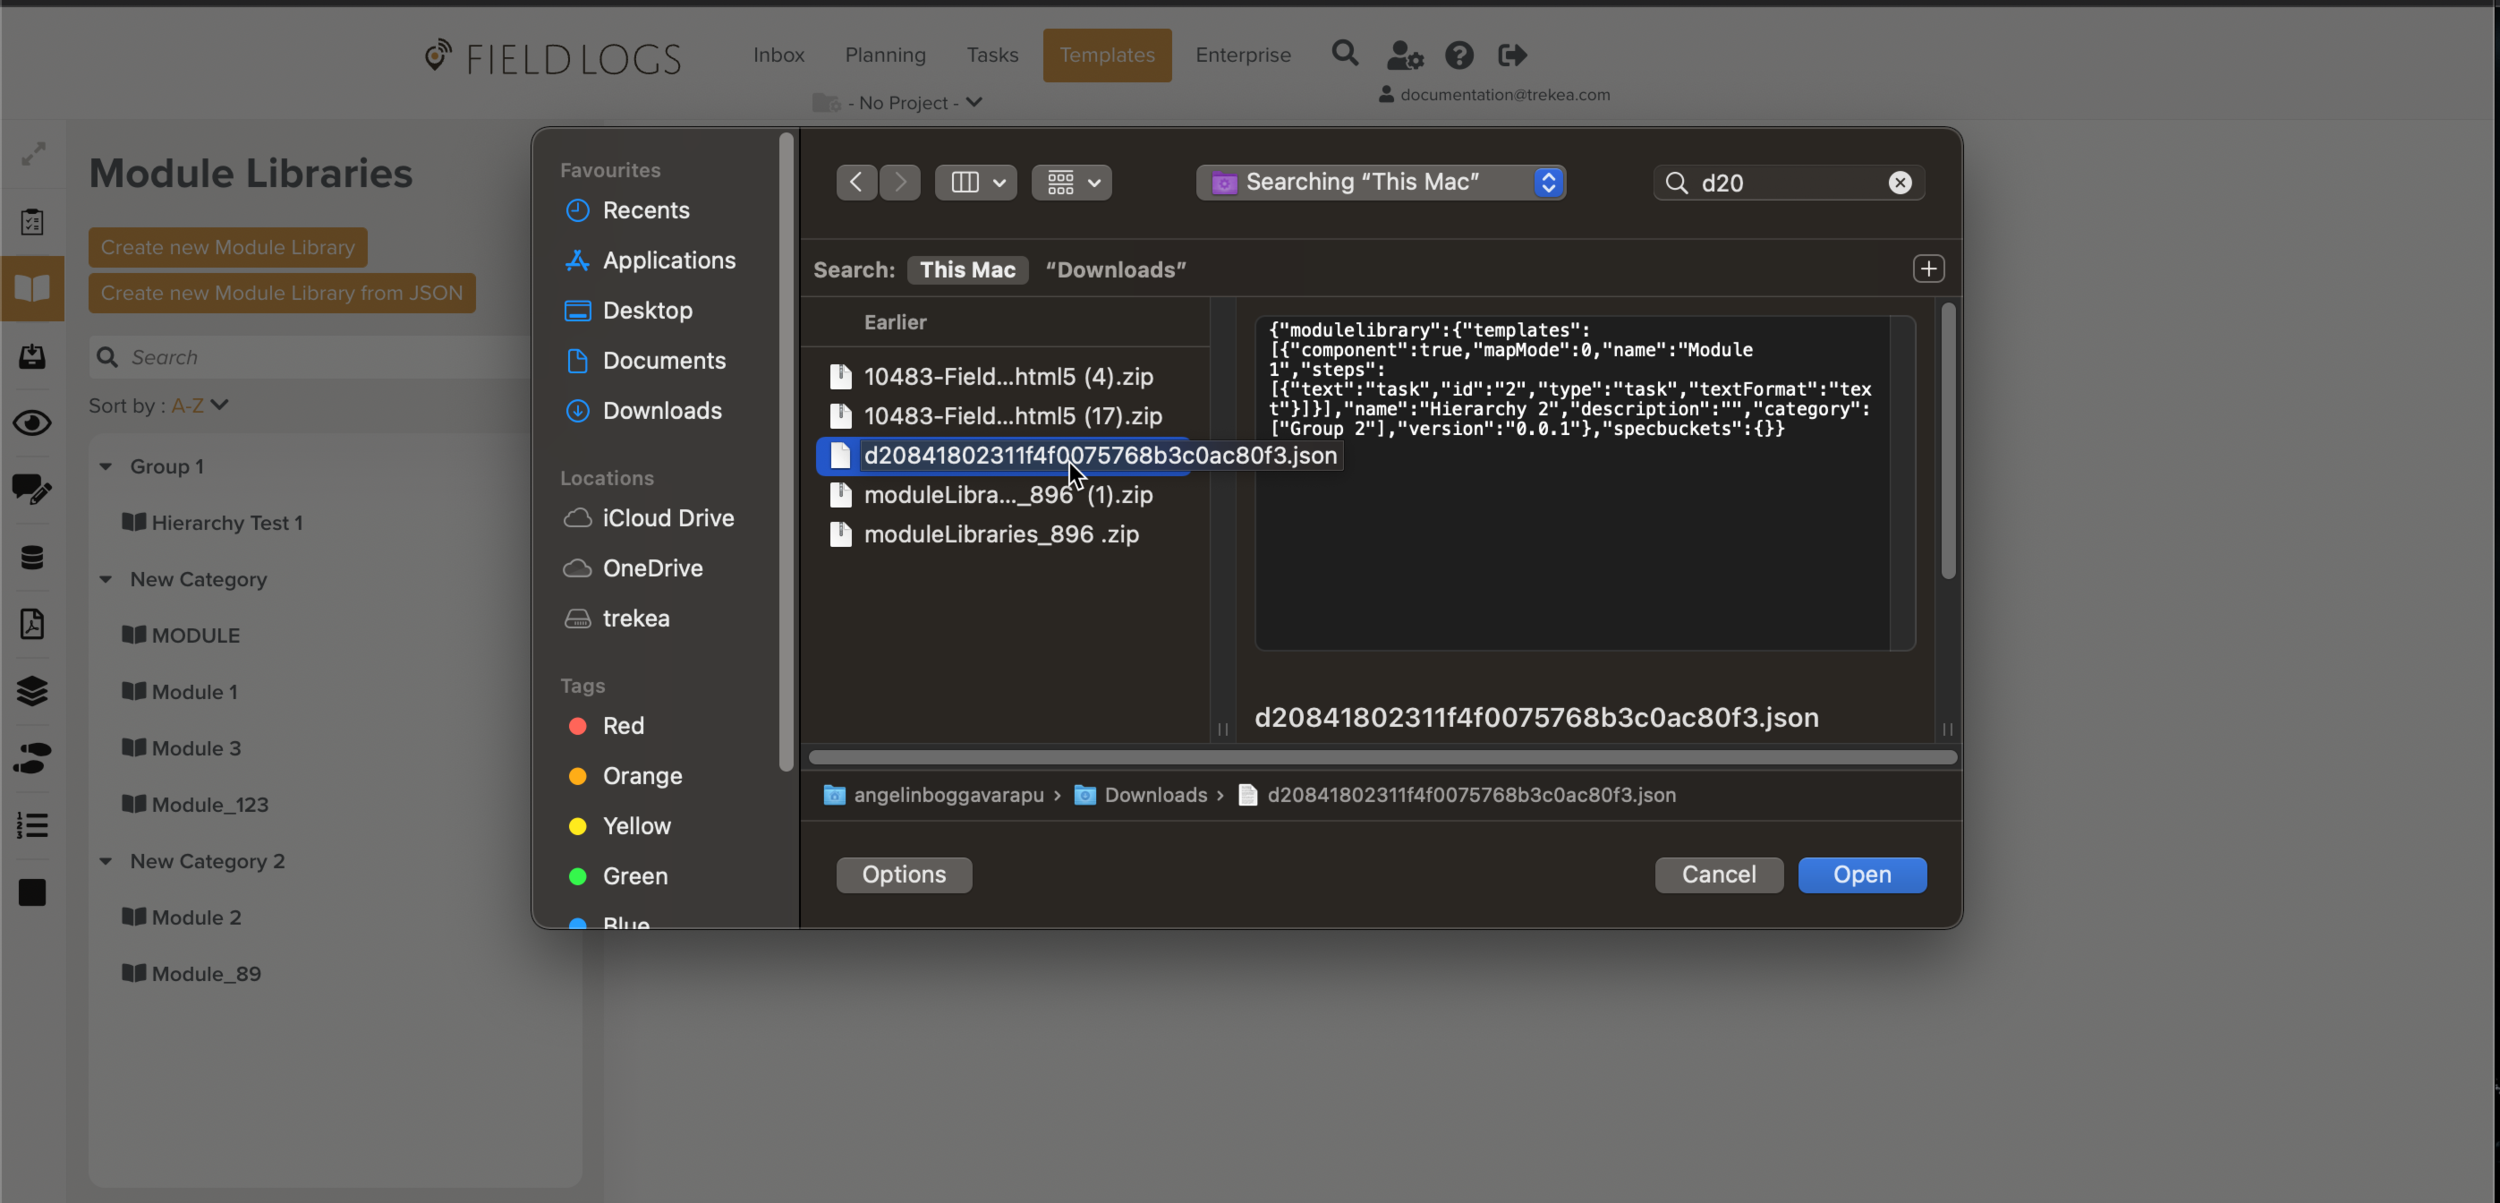Click the eye preview icon in sidebar

pos(33,423)
